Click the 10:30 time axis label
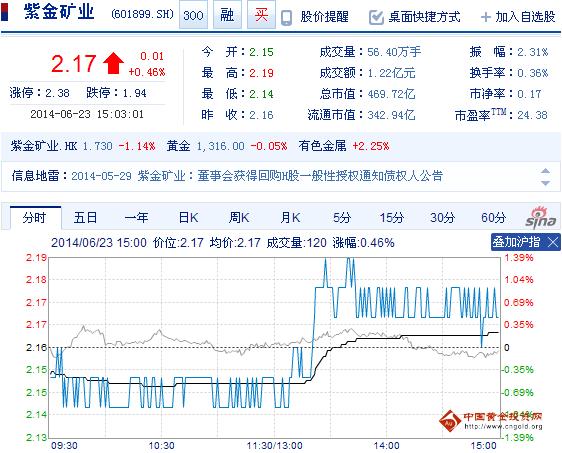This screenshot has width=562, height=453. pos(162,445)
